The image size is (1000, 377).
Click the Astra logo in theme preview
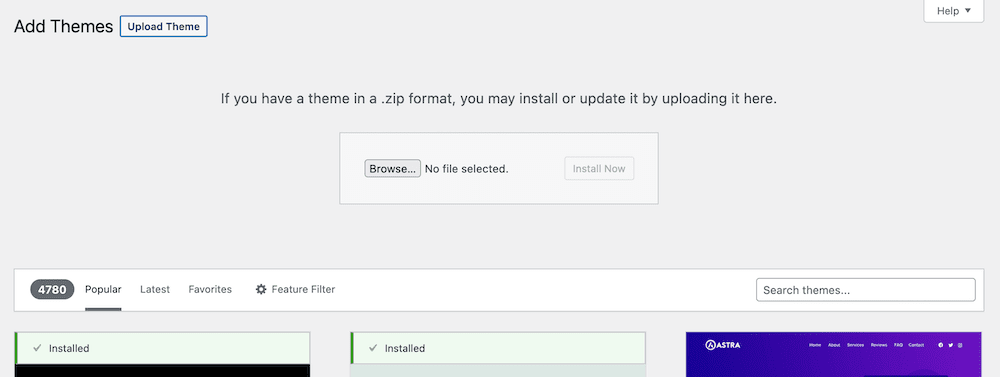click(723, 345)
